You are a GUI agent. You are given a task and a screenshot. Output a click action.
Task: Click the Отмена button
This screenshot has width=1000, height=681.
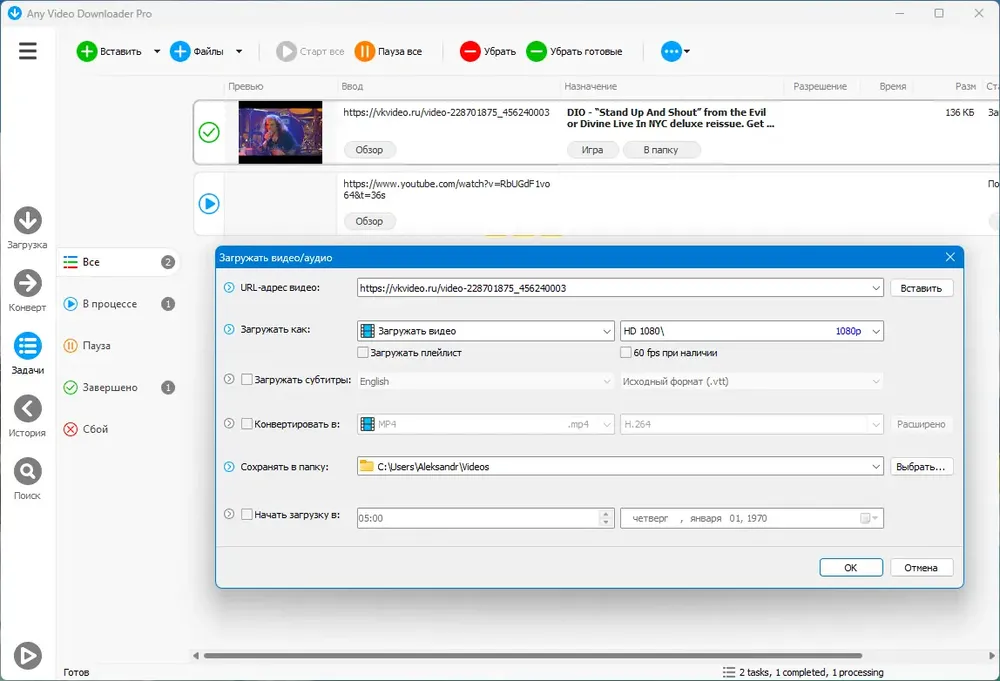[x=921, y=568]
